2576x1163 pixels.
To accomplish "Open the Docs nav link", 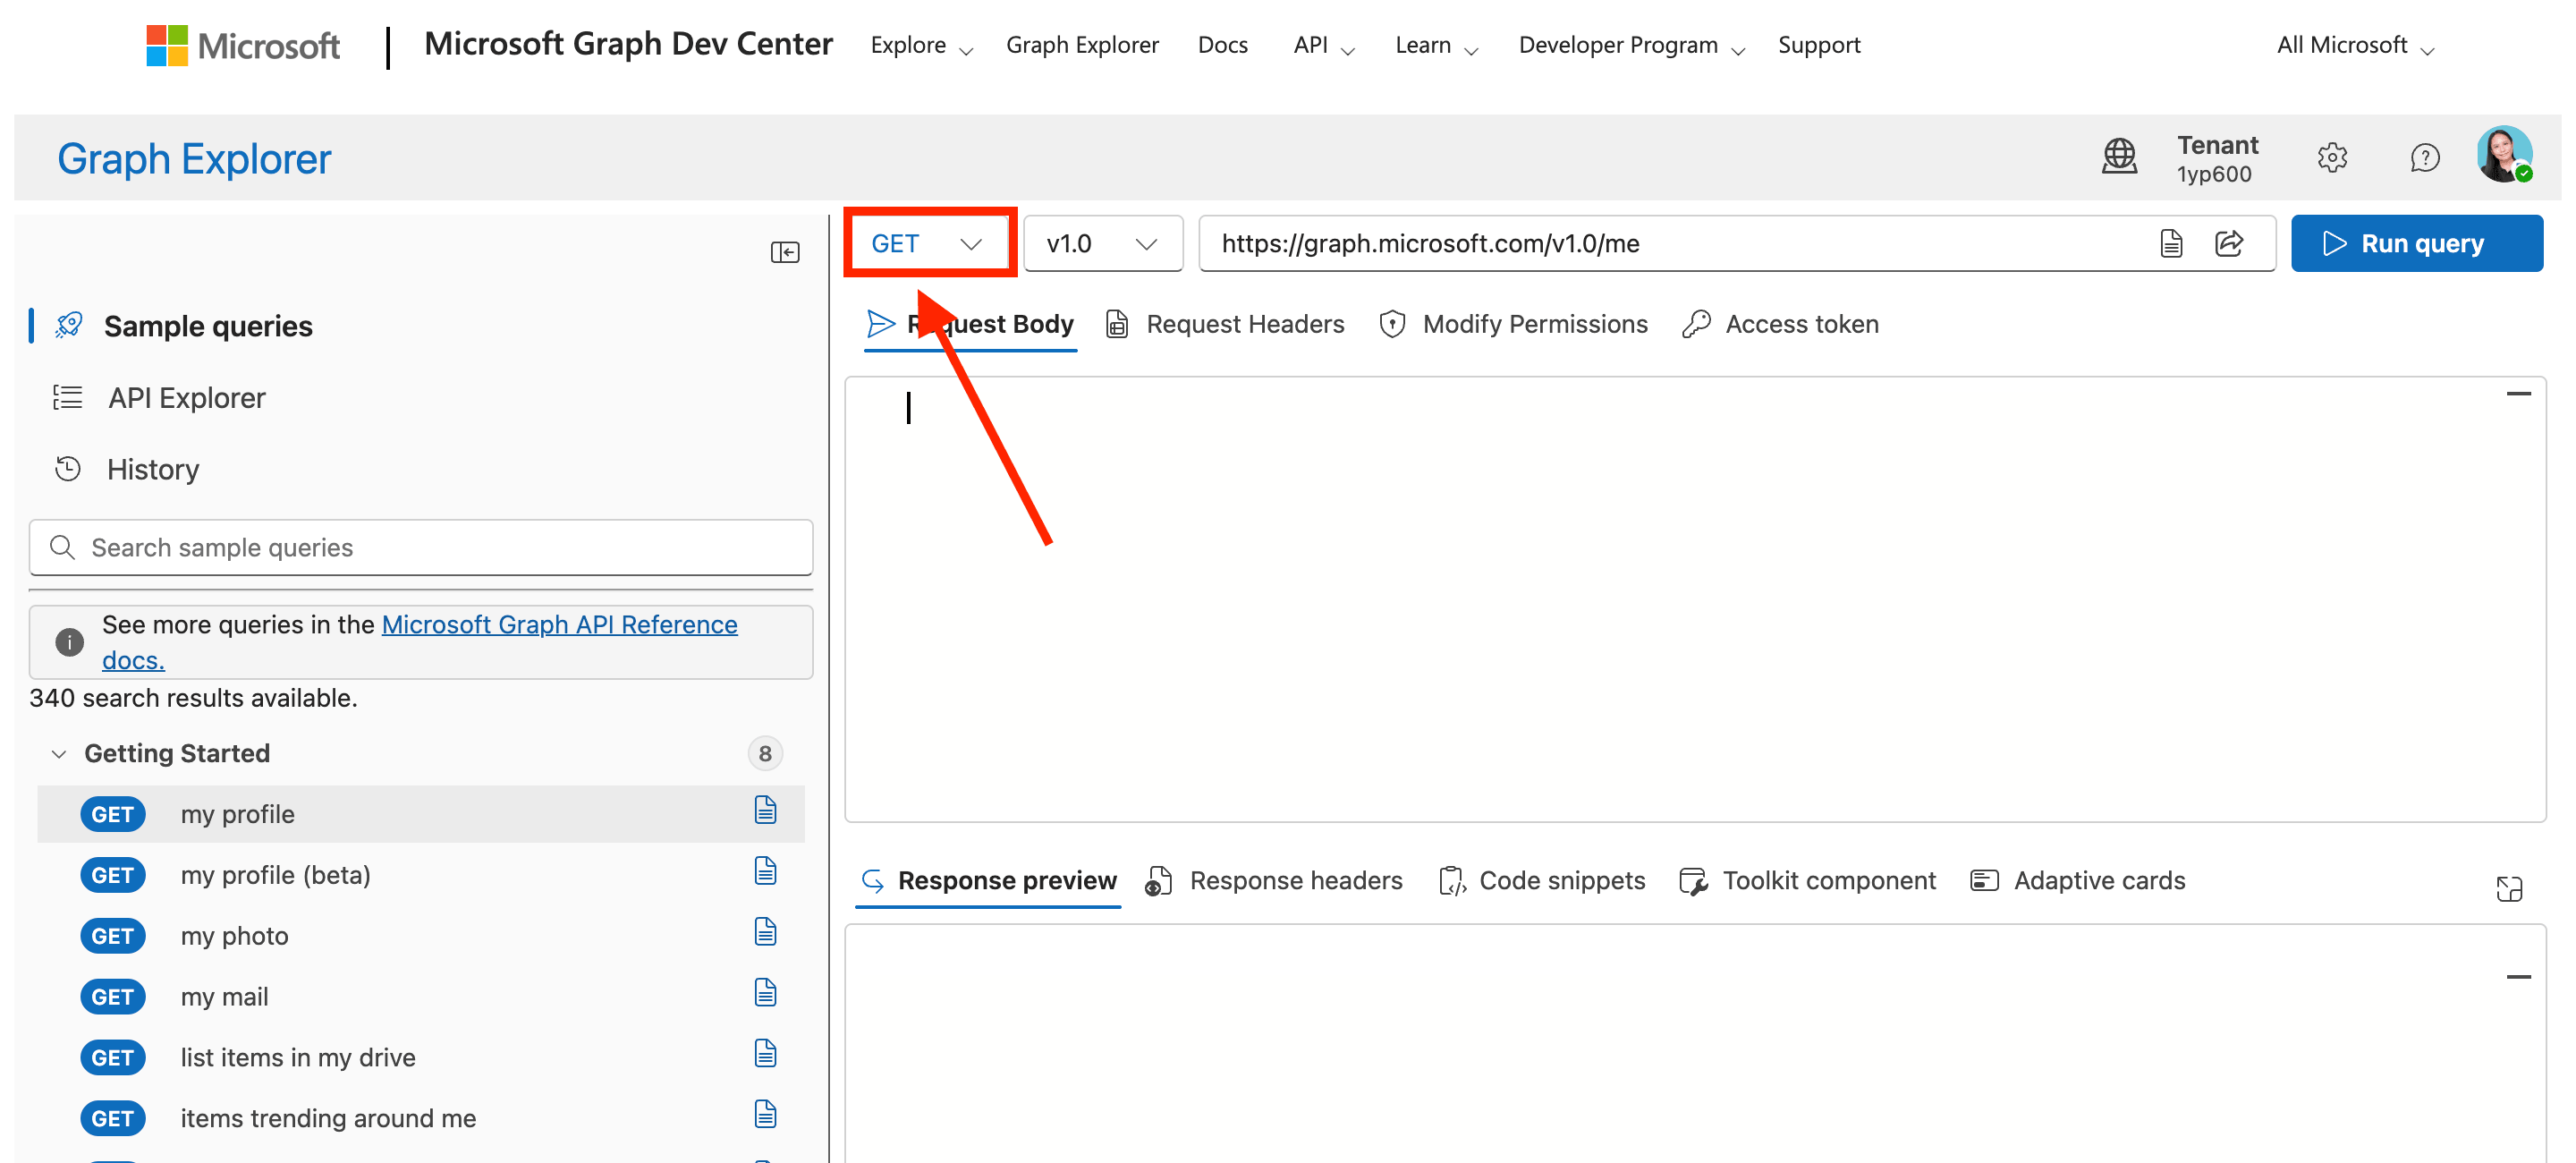I will 1222,45.
